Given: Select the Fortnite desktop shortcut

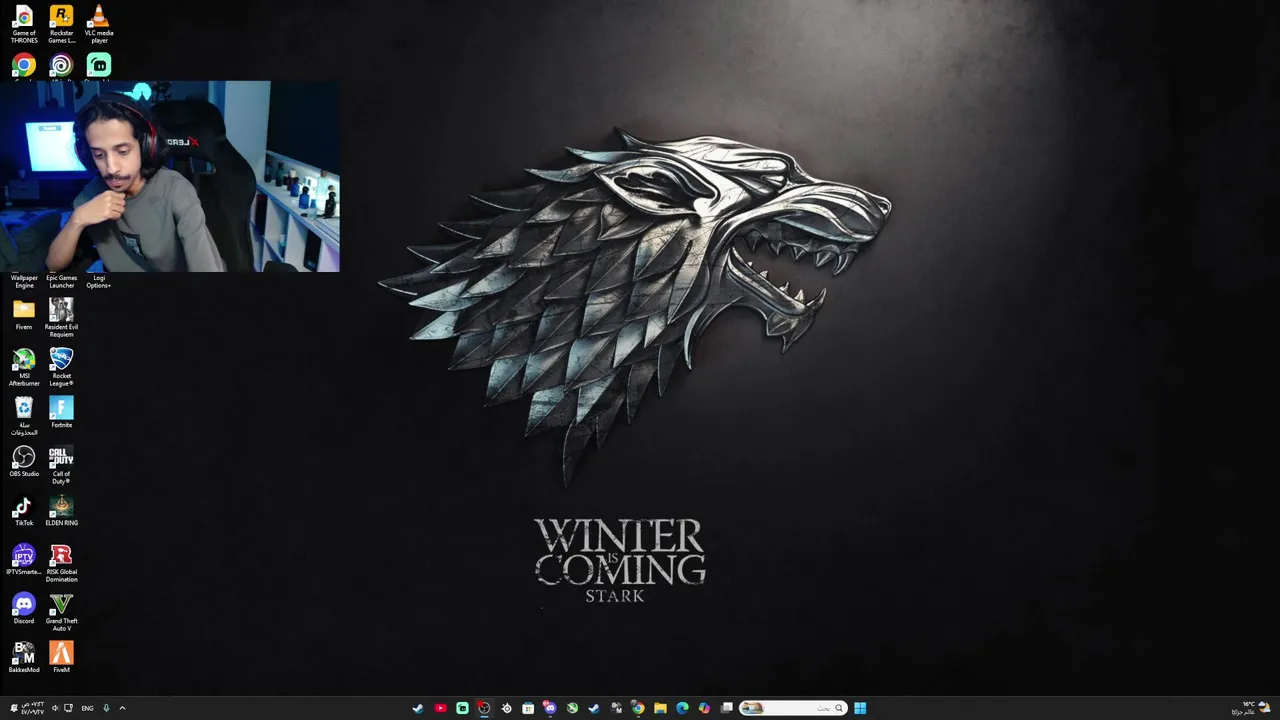Looking at the screenshot, I should point(61,413).
